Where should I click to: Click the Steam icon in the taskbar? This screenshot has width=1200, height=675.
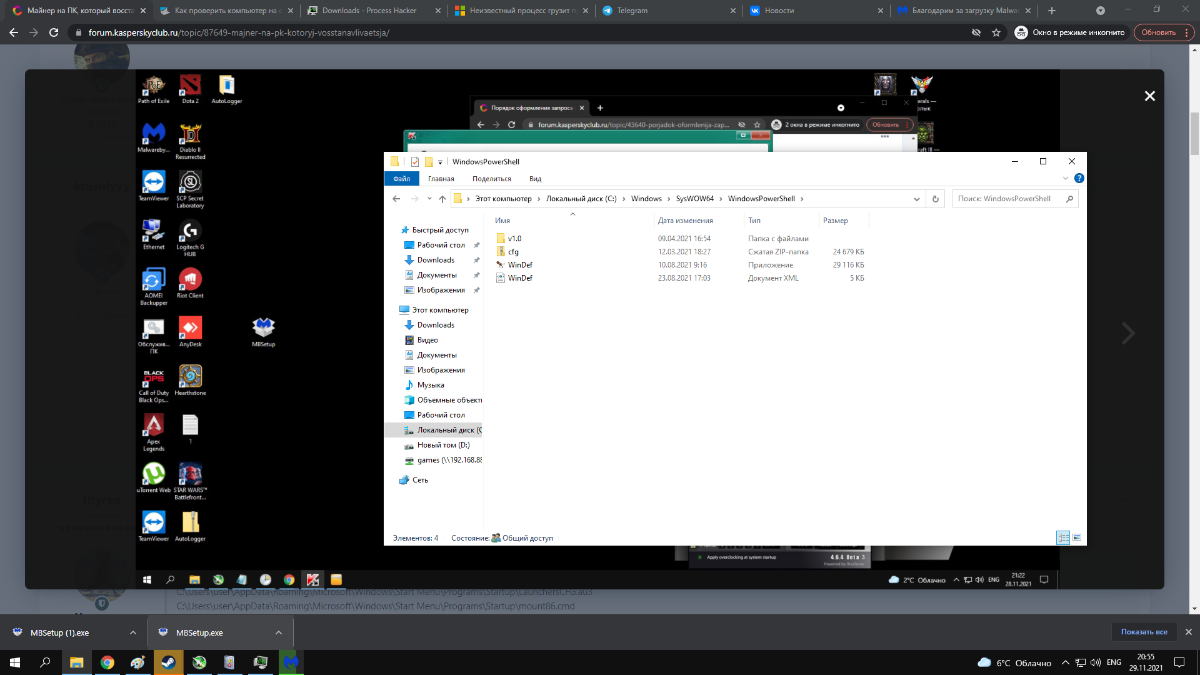click(x=168, y=662)
